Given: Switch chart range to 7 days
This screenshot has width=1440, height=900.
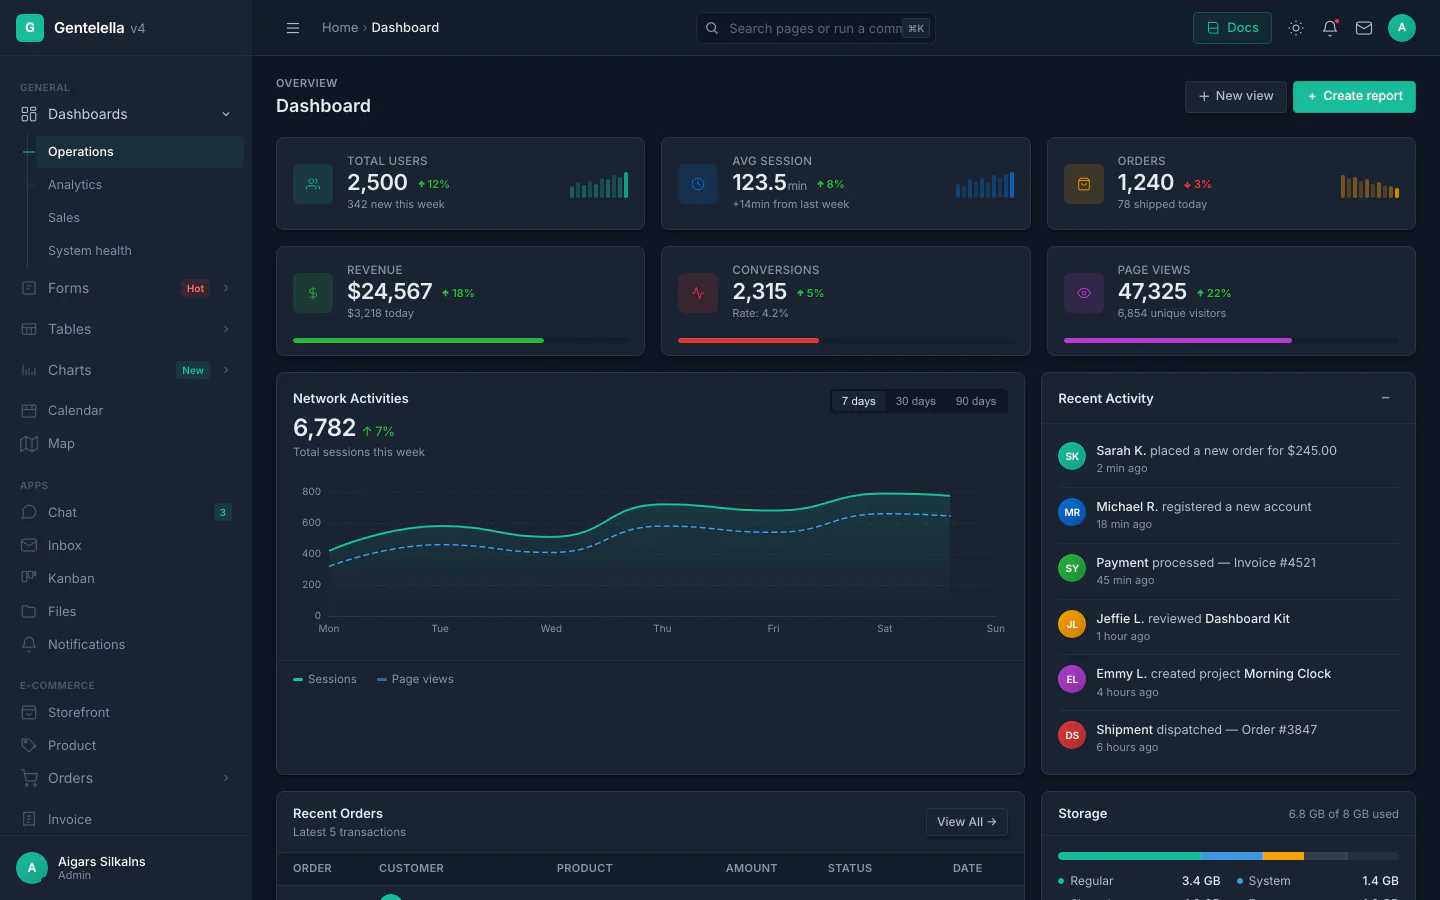Looking at the screenshot, I should point(859,401).
